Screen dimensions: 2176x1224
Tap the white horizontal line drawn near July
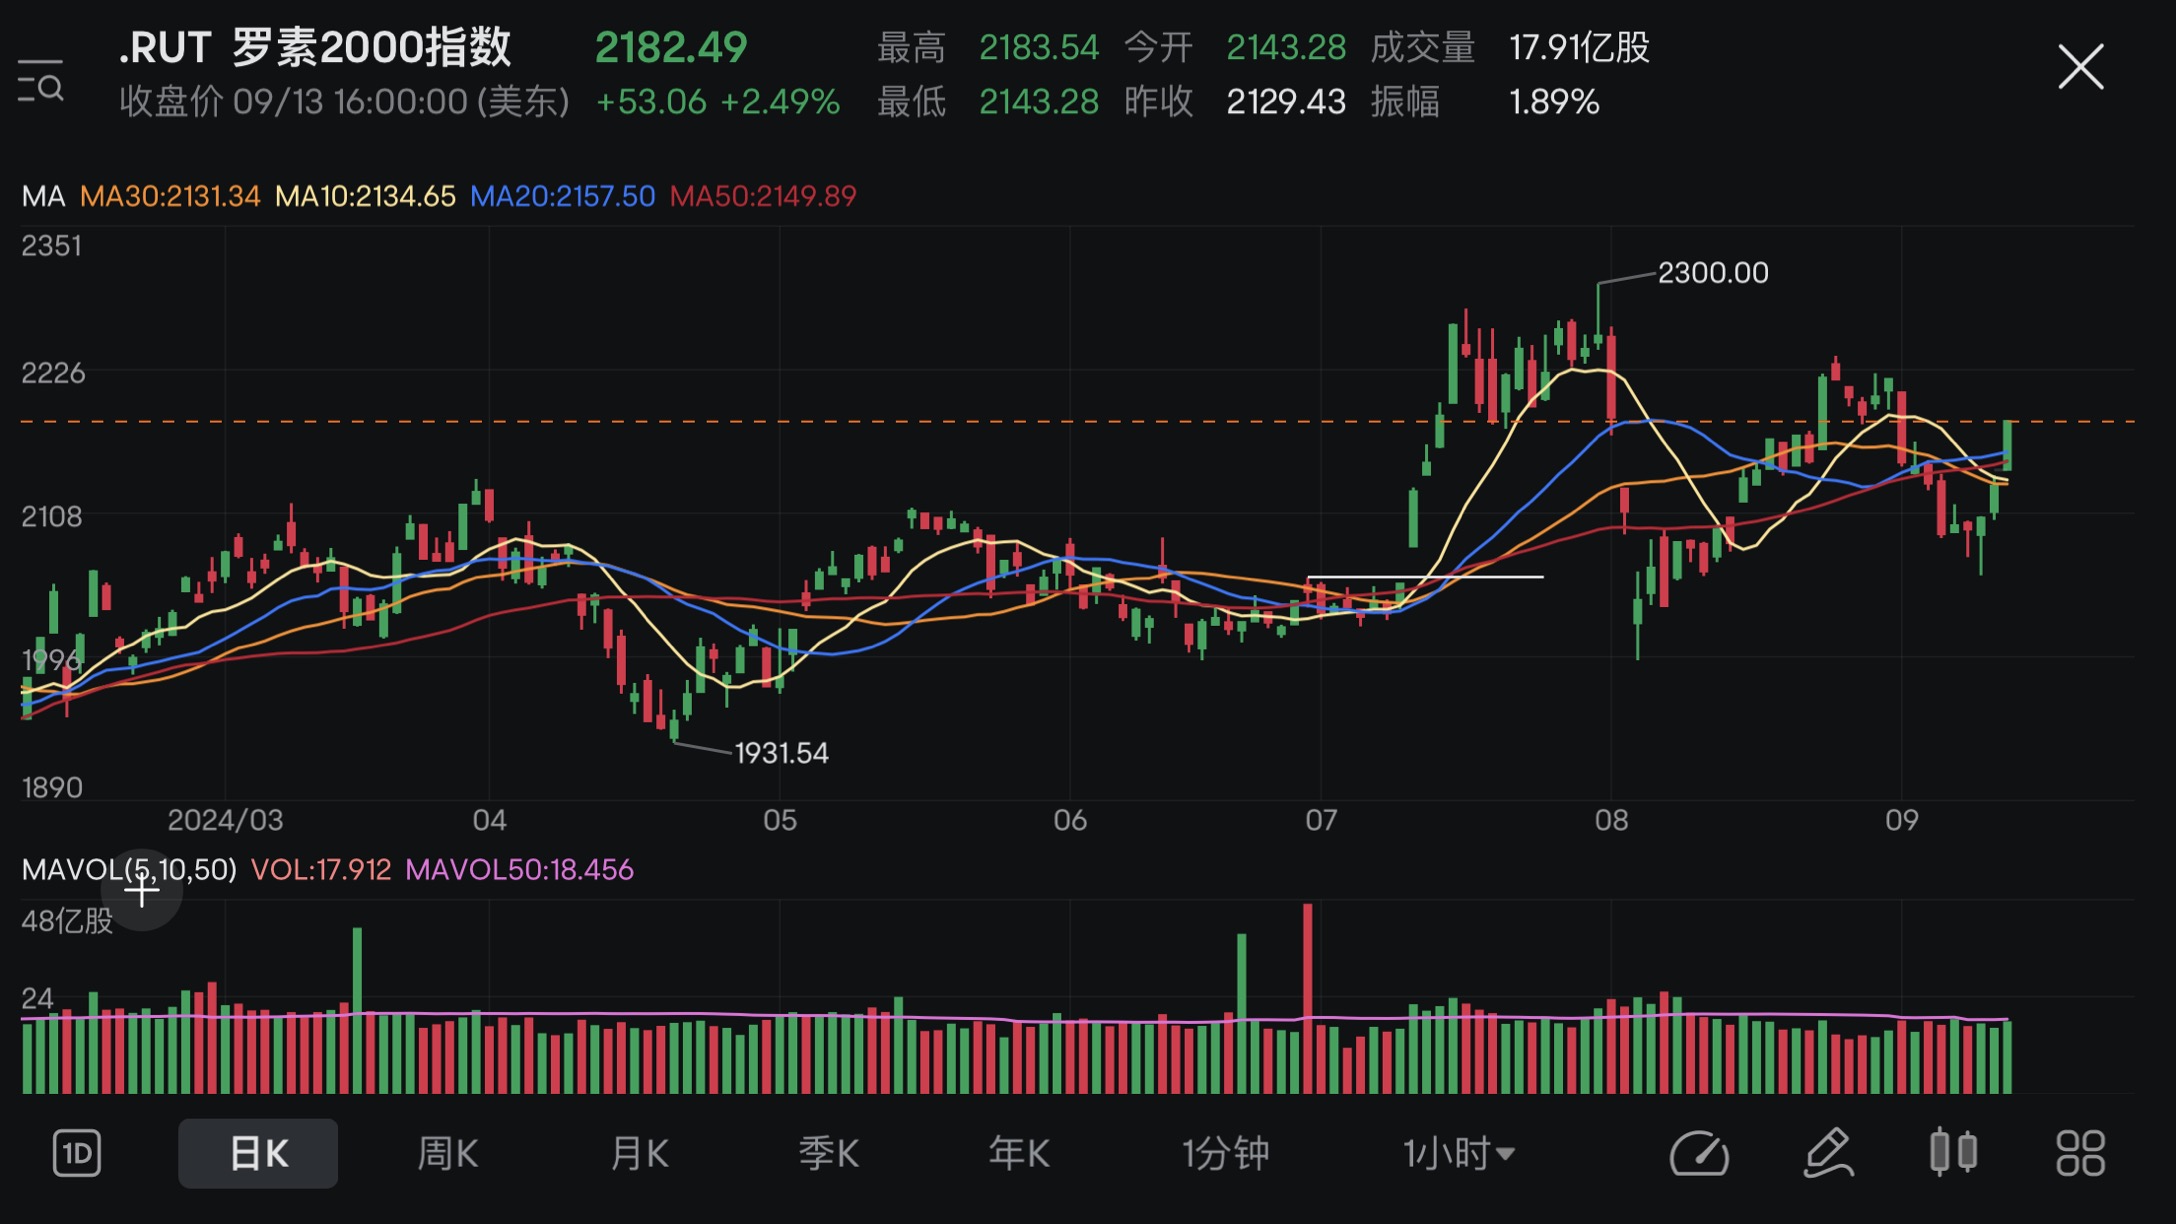[1425, 577]
